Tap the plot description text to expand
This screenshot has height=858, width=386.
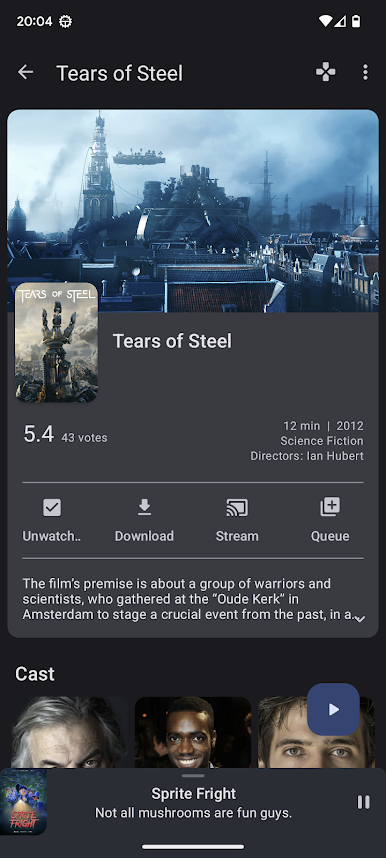pyautogui.click(x=191, y=599)
